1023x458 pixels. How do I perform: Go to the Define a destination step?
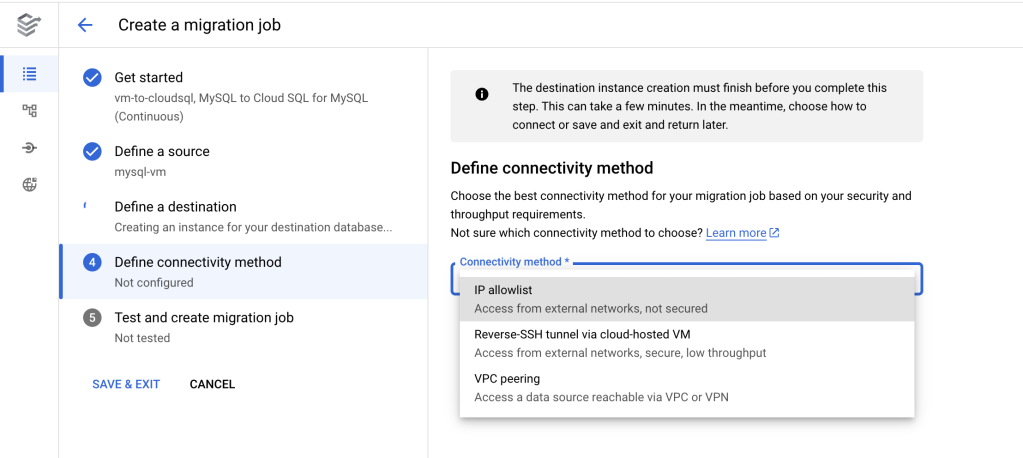[x=175, y=207]
